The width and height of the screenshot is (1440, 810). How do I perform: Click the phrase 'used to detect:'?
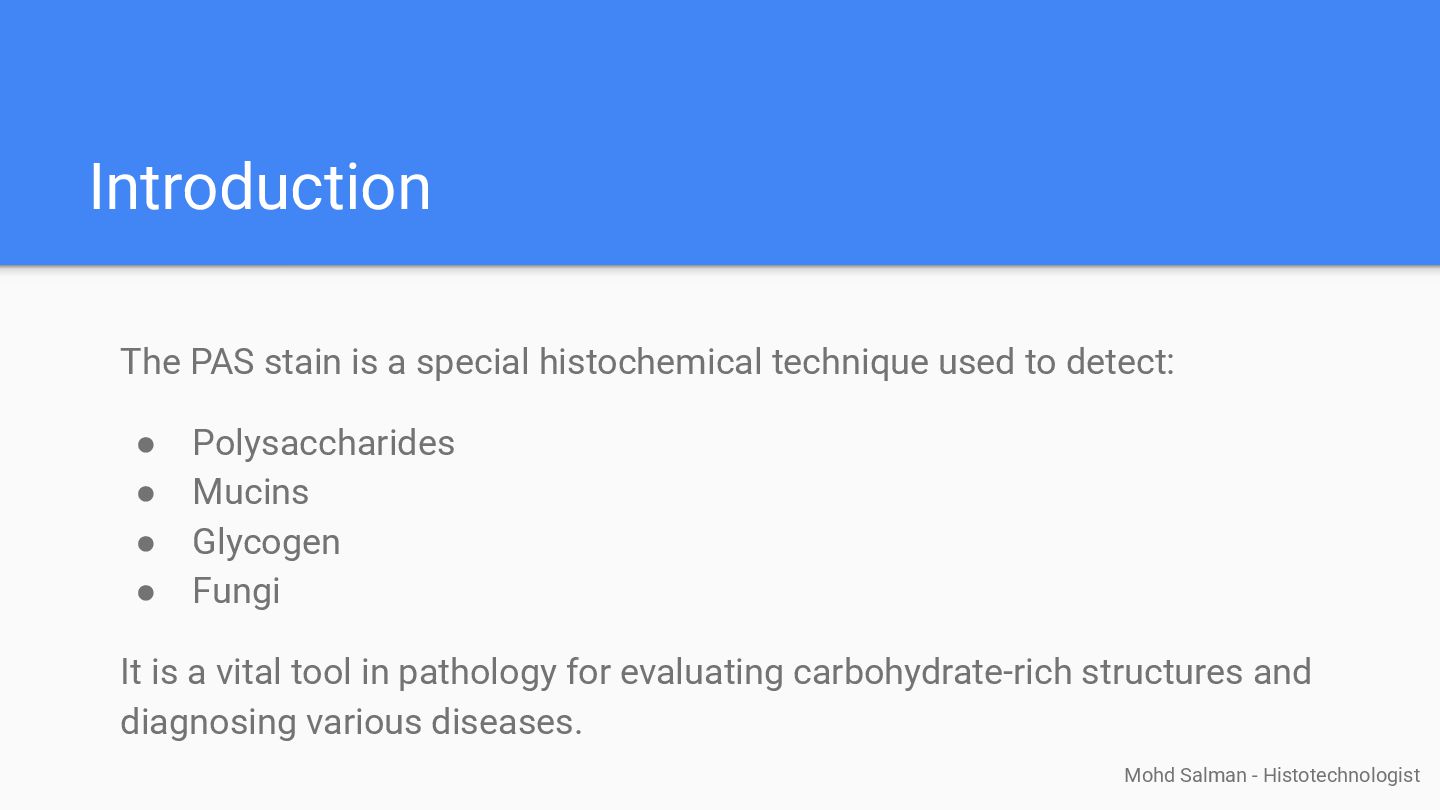click(x=1055, y=362)
